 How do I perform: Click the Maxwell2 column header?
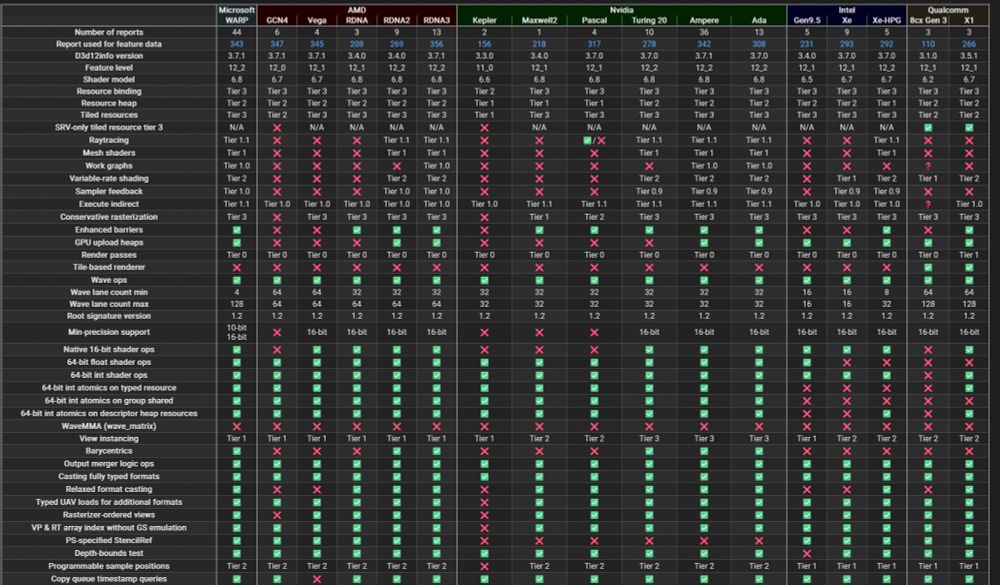539,20
